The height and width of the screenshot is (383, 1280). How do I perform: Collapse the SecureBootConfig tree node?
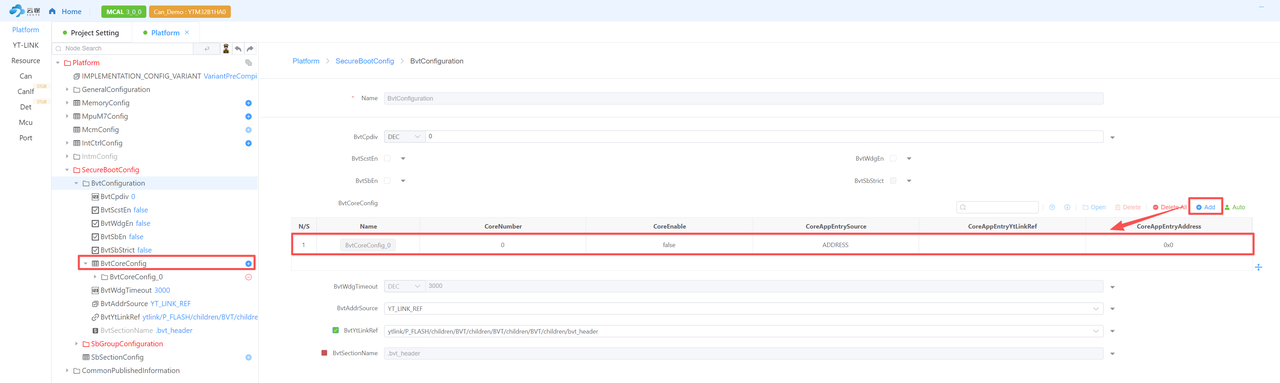coord(67,170)
